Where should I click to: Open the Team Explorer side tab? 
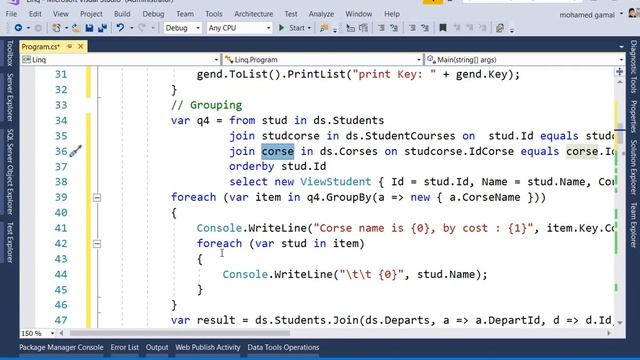click(x=633, y=225)
